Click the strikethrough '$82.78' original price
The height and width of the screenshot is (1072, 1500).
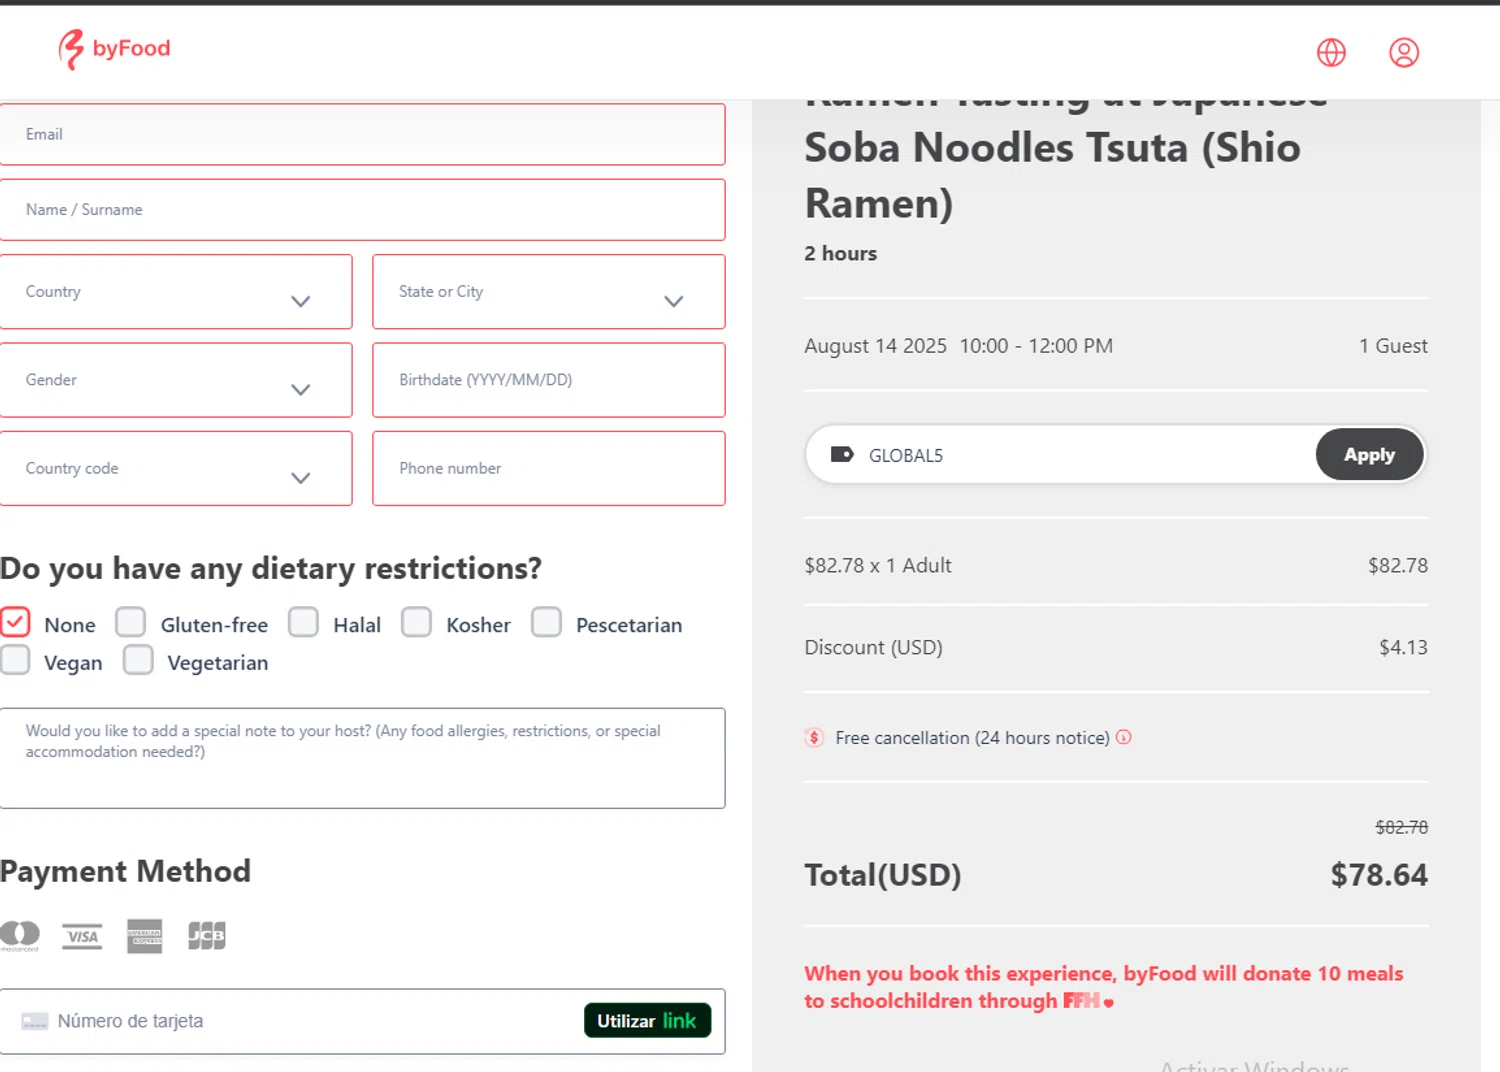(x=1401, y=827)
